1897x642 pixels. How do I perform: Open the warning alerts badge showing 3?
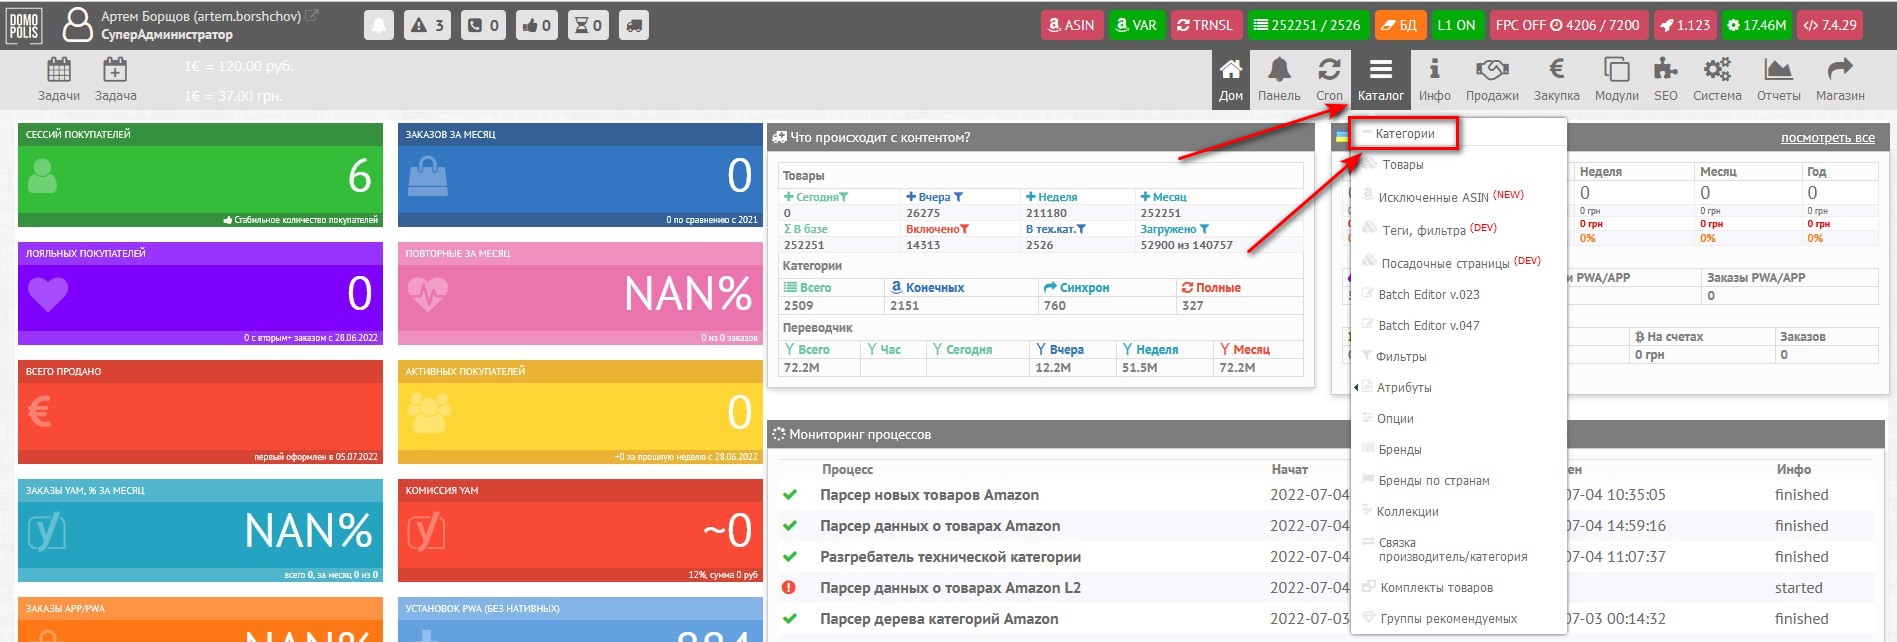427,26
